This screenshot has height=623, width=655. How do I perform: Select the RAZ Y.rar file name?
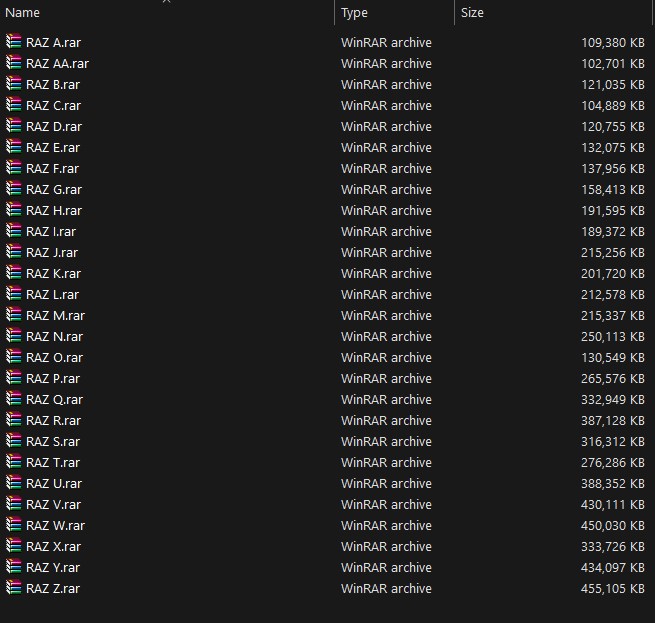pos(53,567)
